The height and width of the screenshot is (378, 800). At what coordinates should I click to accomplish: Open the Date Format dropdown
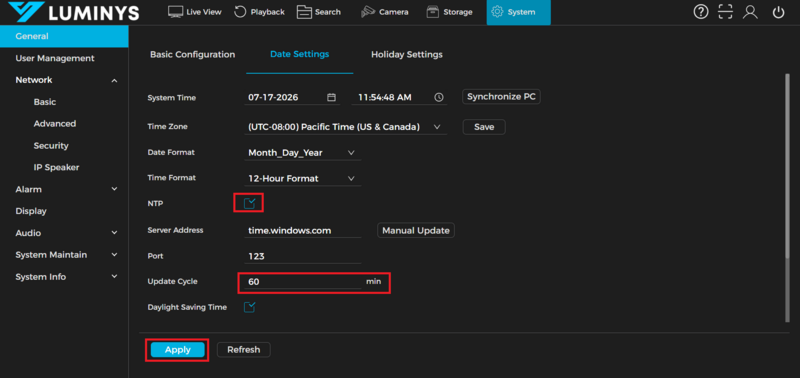coord(303,153)
